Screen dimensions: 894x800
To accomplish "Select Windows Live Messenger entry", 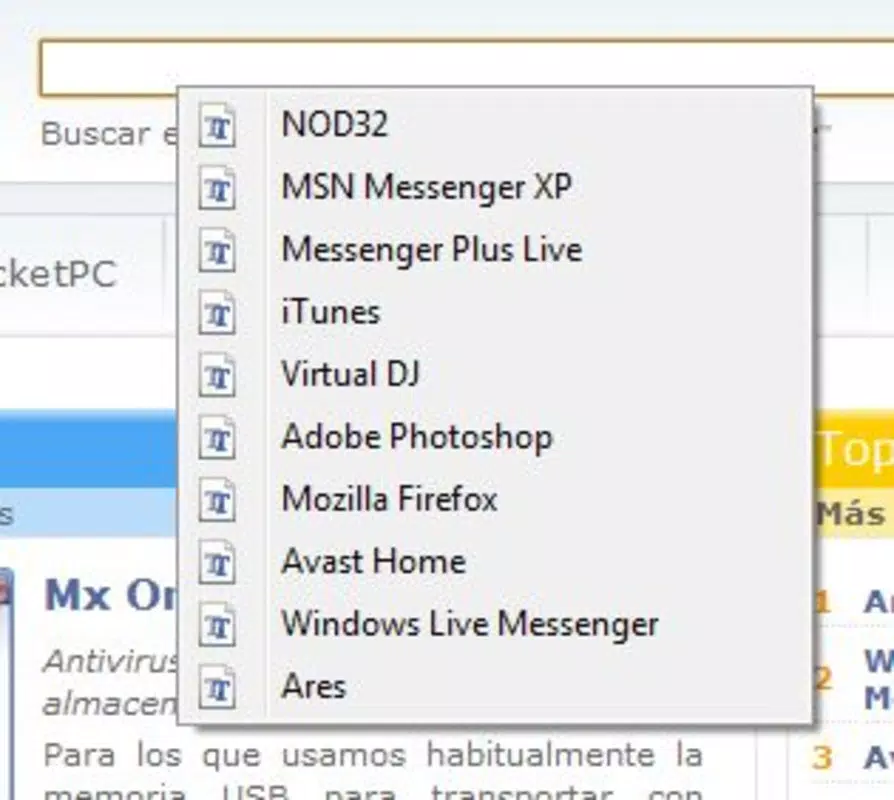I will click(495, 624).
